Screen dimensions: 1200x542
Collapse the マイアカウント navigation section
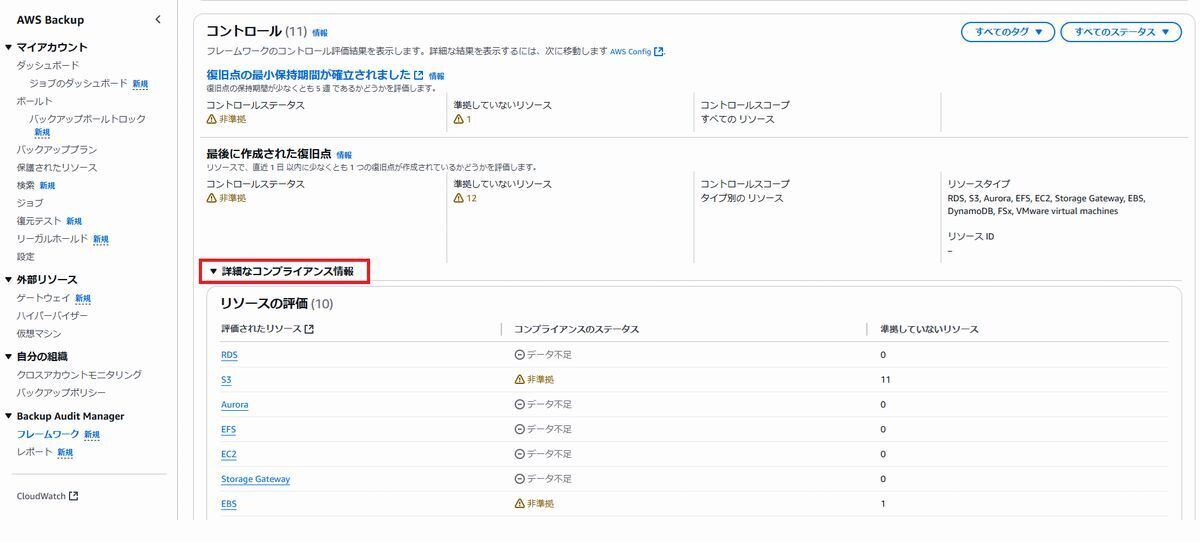[9, 47]
